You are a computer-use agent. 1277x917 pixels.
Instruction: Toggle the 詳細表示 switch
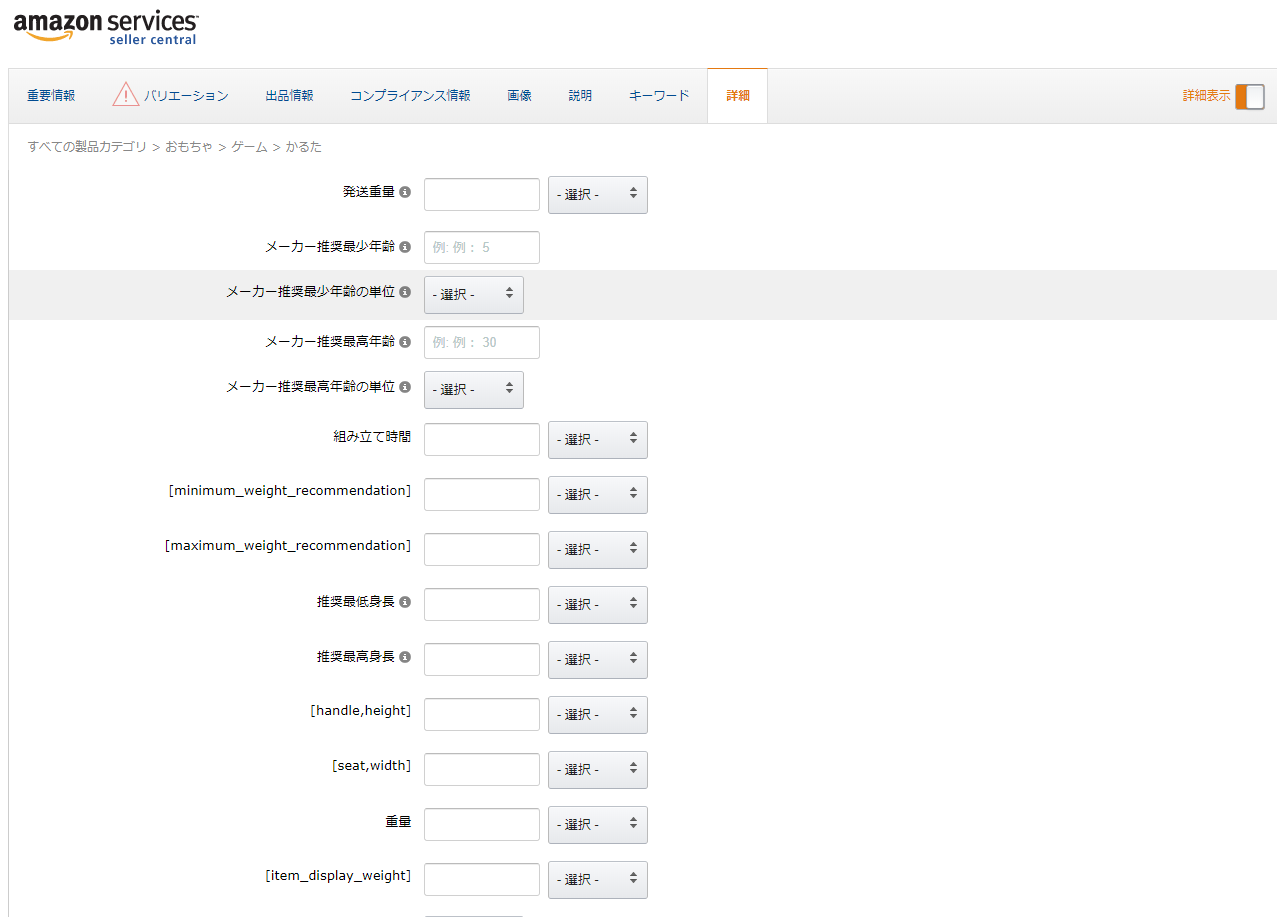1249,96
